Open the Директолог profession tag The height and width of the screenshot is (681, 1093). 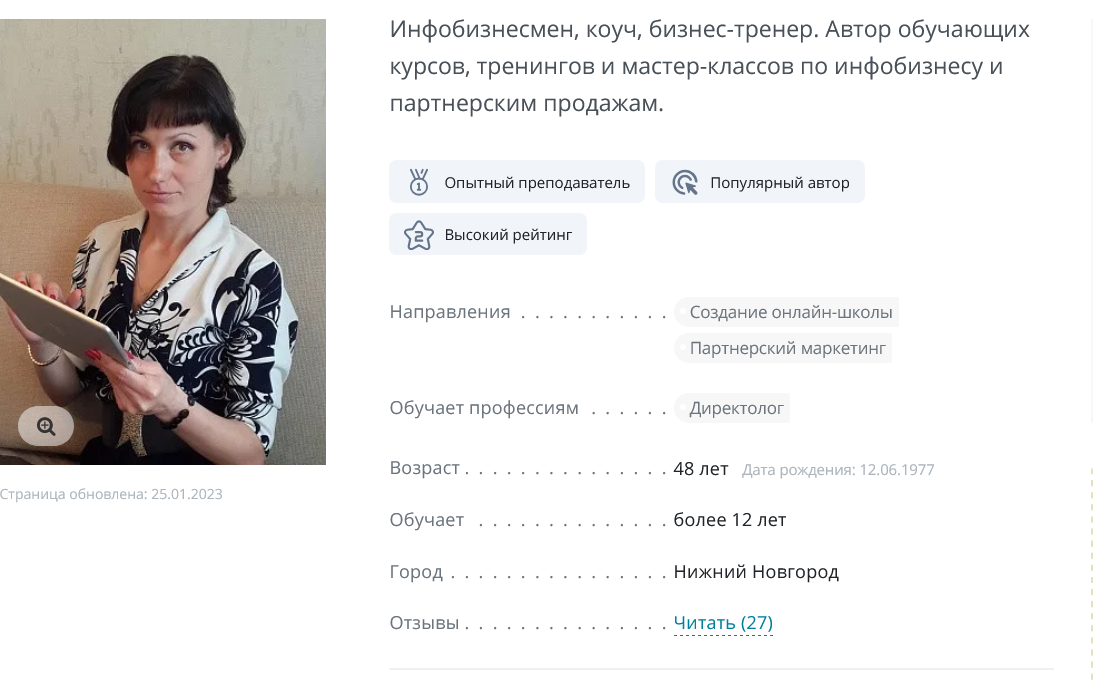pyautogui.click(x=732, y=408)
